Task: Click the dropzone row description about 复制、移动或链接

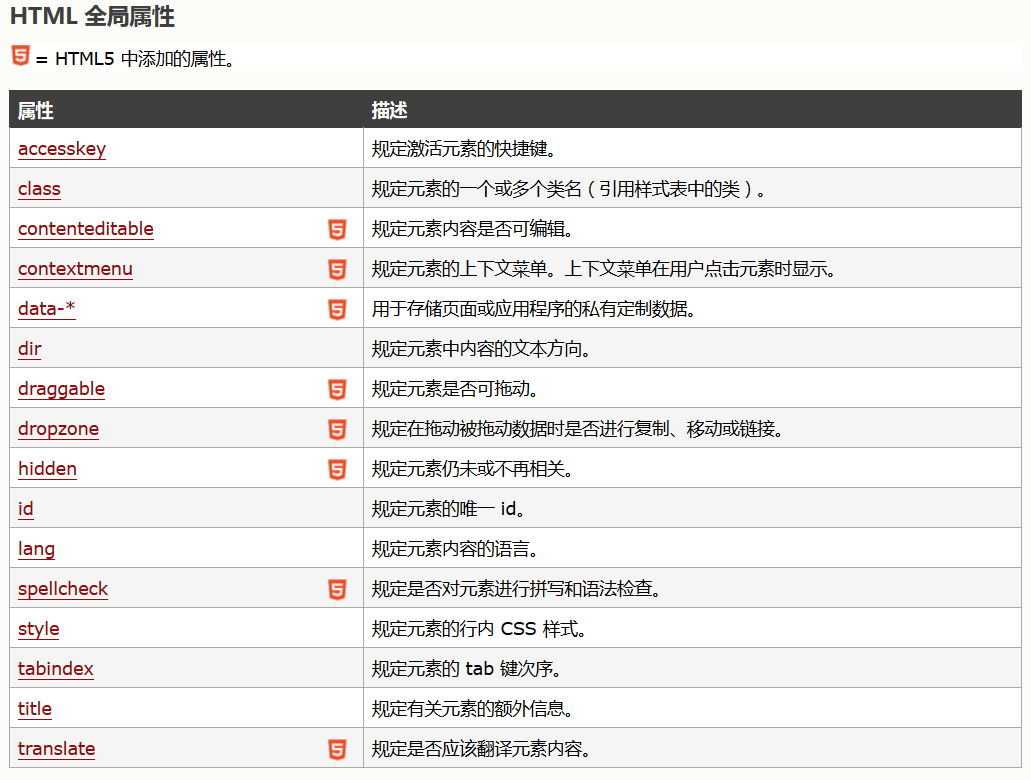Action: (577, 429)
